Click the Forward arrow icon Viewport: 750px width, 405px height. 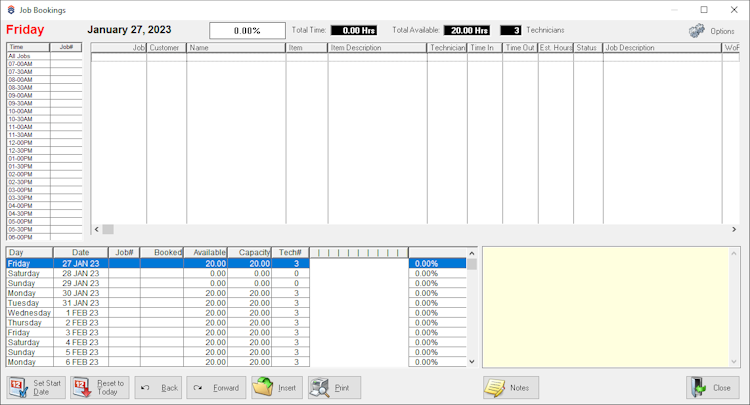(x=198, y=388)
